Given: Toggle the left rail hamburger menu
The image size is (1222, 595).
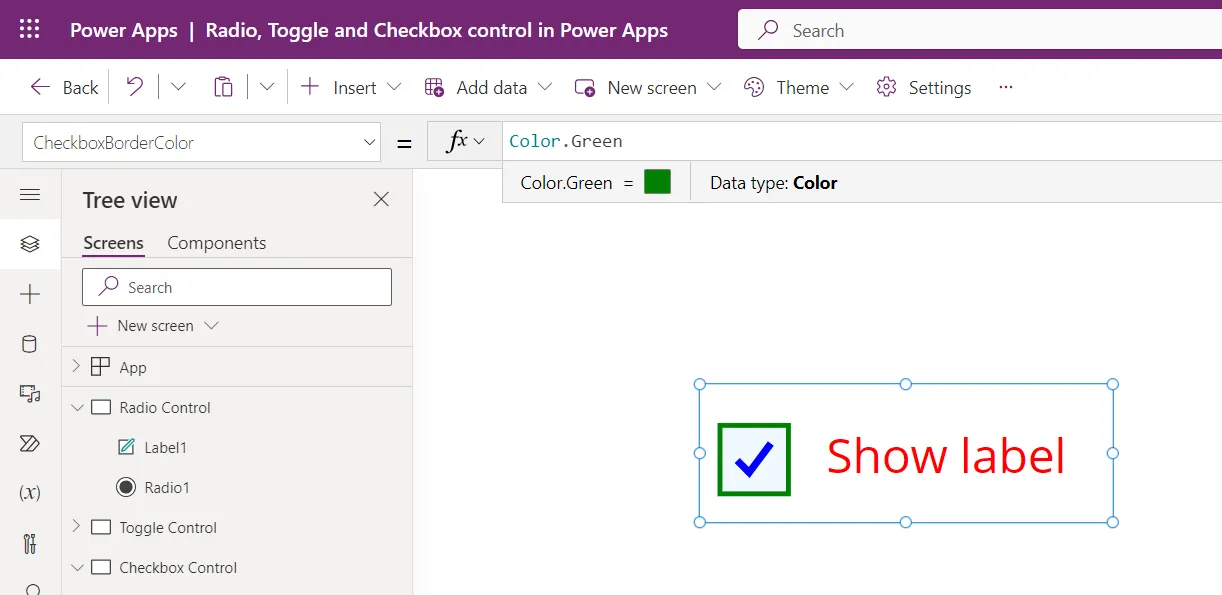Looking at the screenshot, I should click(30, 195).
